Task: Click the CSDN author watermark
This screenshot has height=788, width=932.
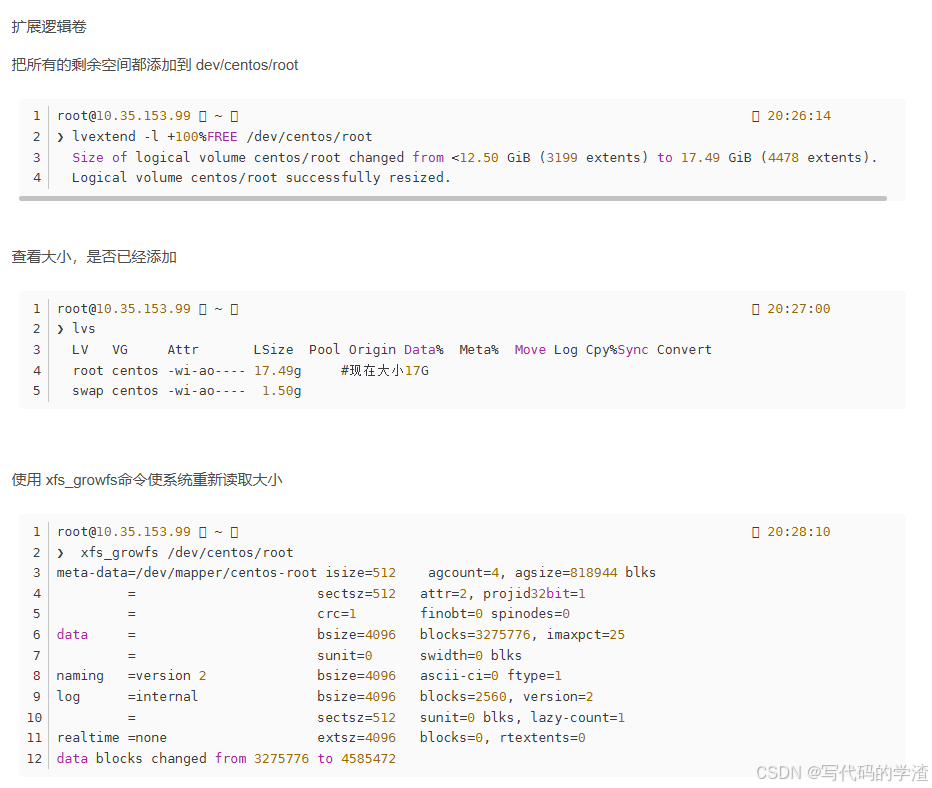Action: coord(841,772)
